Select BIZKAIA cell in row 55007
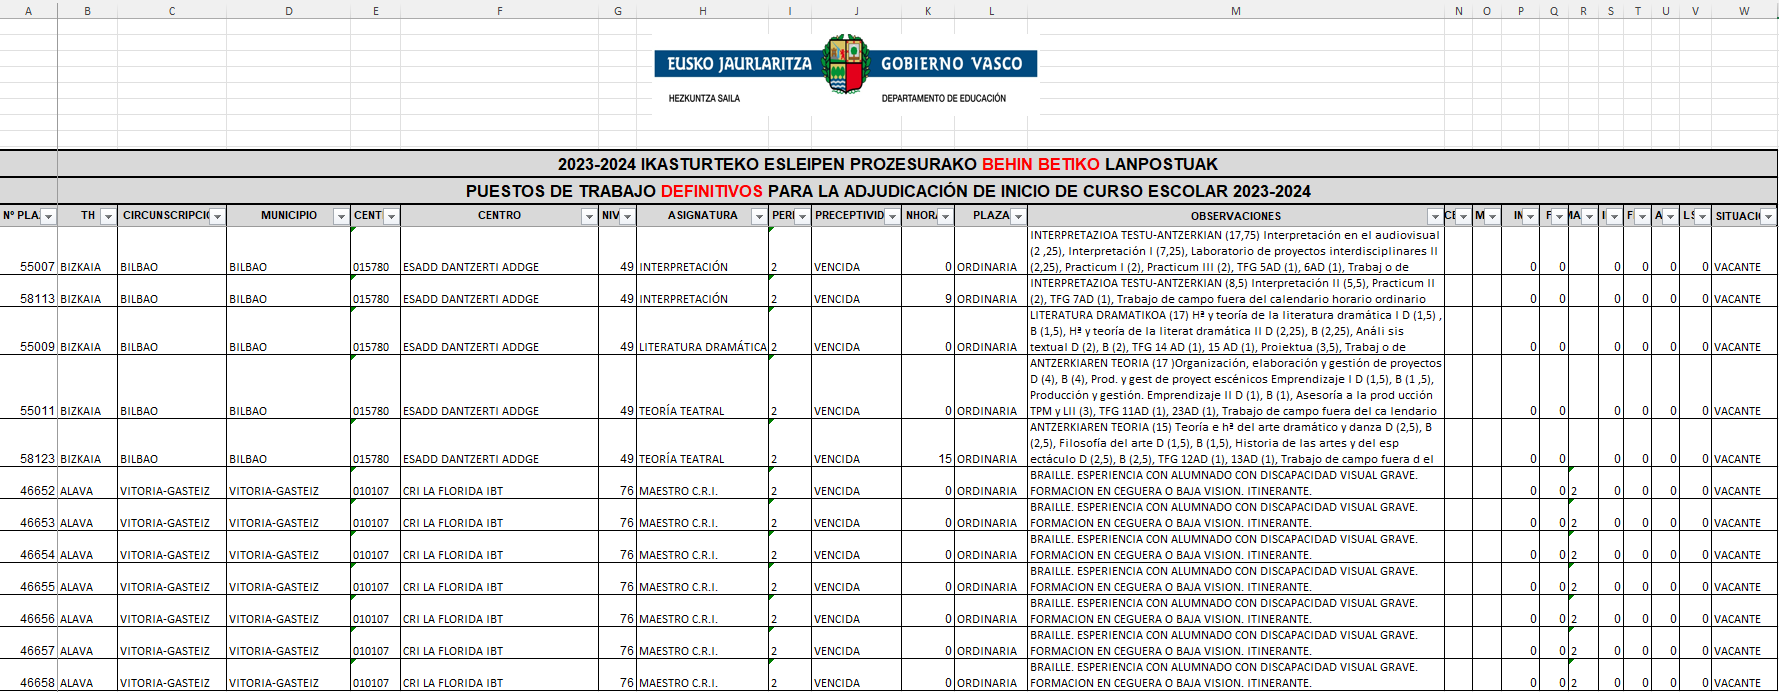1779x692 pixels. coord(88,251)
